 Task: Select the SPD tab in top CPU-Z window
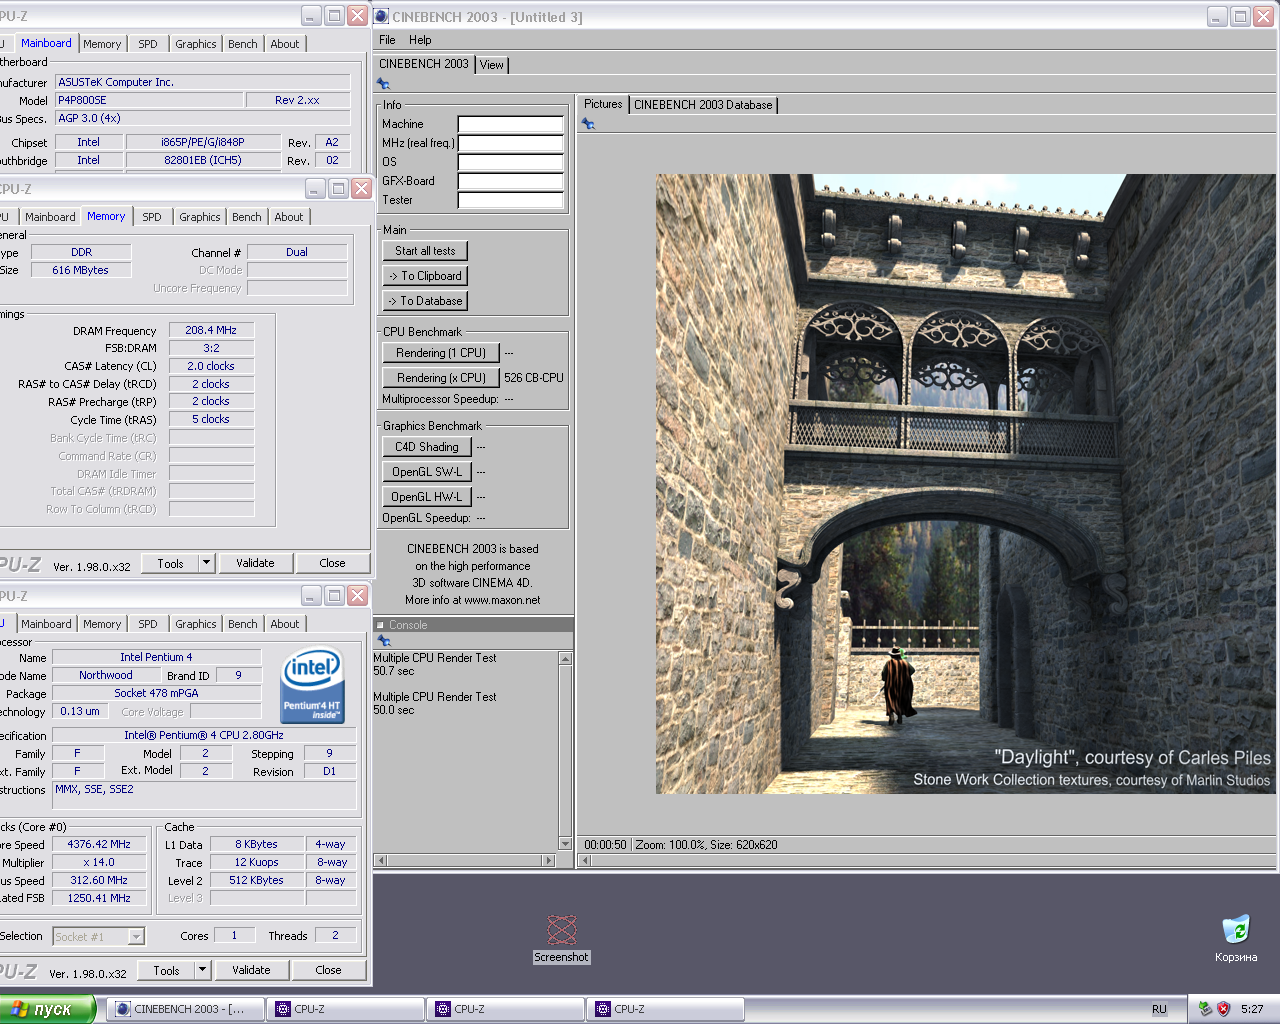(x=148, y=44)
